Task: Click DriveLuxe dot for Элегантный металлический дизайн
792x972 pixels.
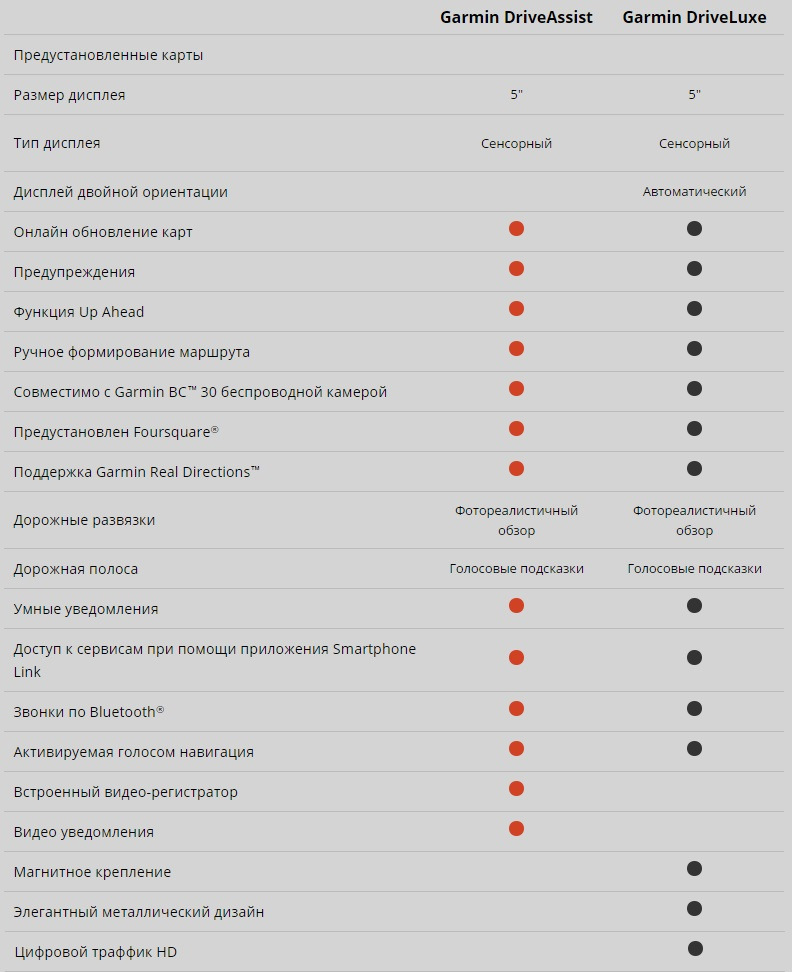Action: click(x=694, y=909)
